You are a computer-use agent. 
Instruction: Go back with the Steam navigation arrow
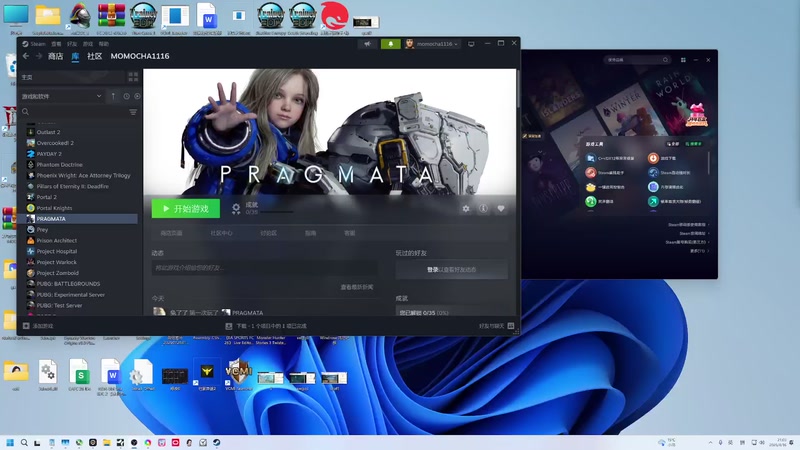[26, 56]
